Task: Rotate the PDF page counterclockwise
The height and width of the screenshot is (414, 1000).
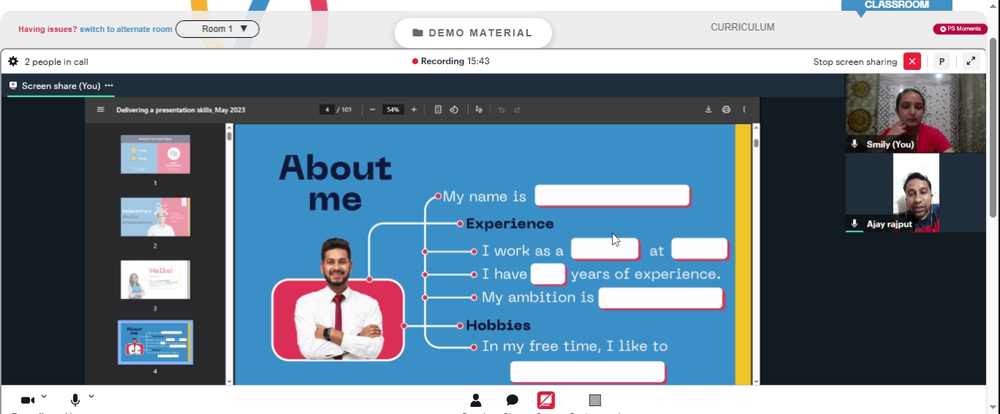Action: point(454,110)
